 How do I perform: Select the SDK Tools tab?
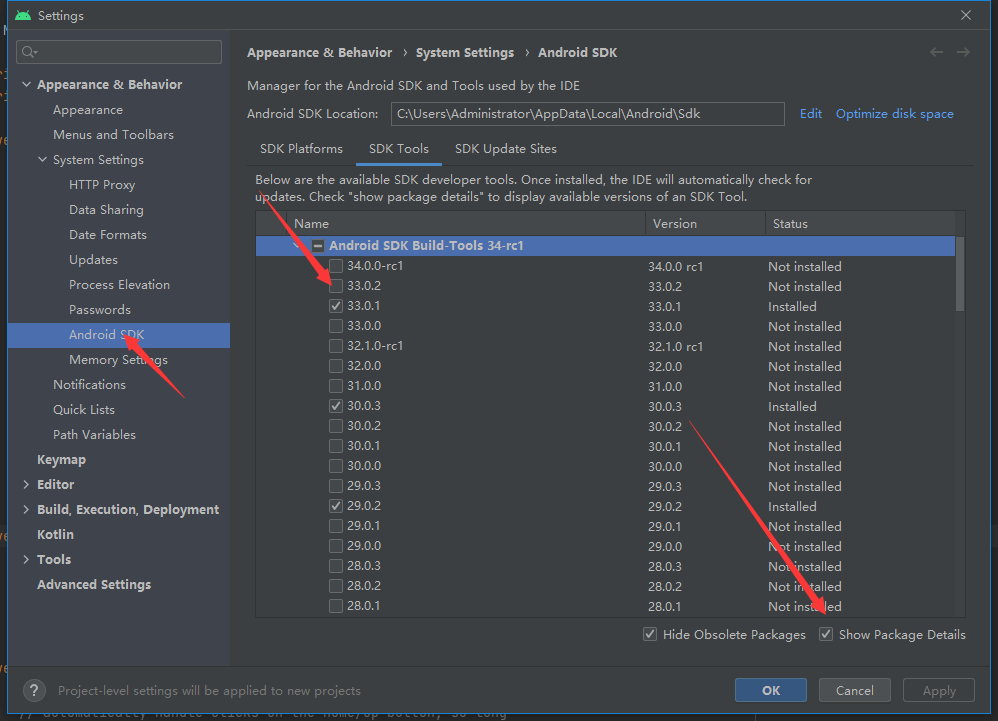click(x=399, y=149)
